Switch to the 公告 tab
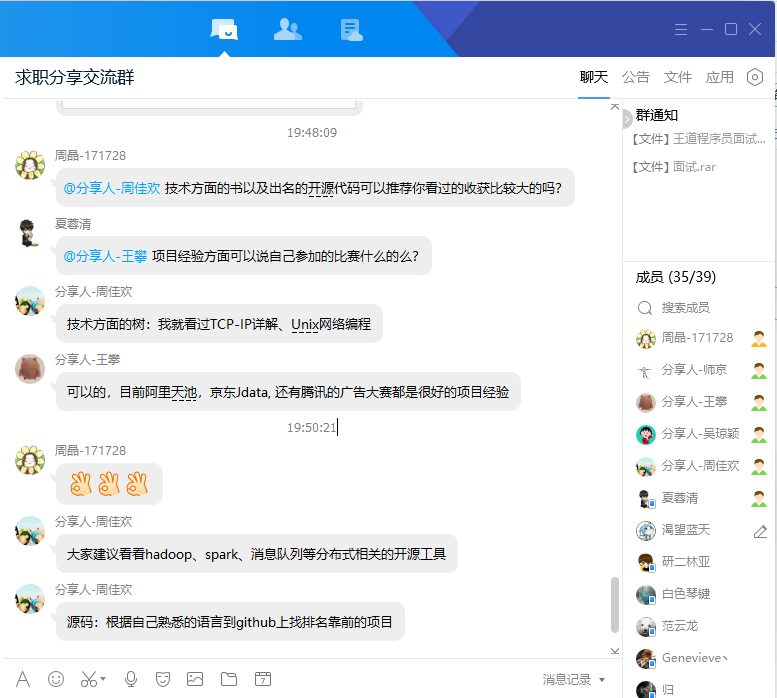This screenshot has height=698, width=777. point(635,77)
